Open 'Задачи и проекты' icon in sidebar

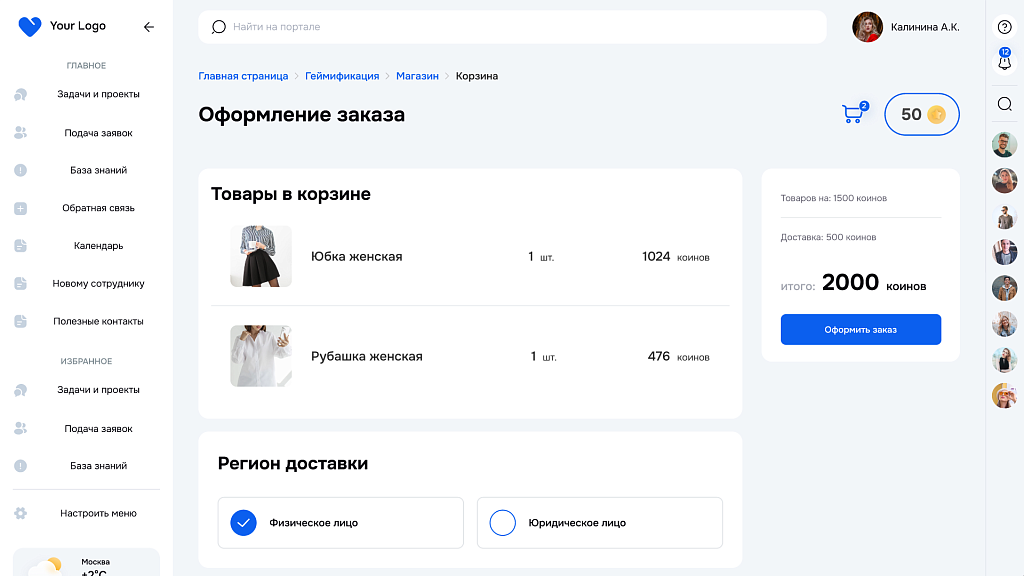pos(20,94)
